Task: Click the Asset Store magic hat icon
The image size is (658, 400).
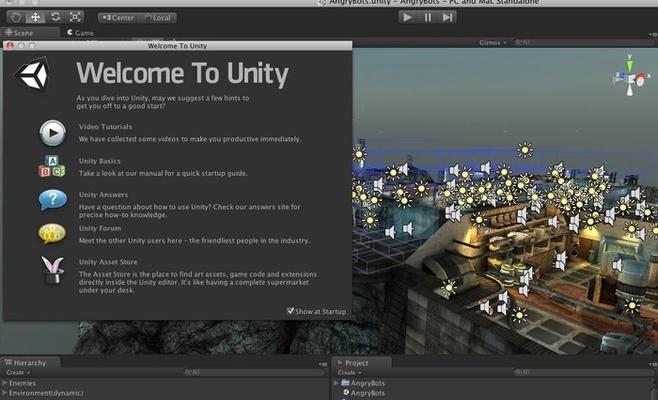Action: click(52, 271)
